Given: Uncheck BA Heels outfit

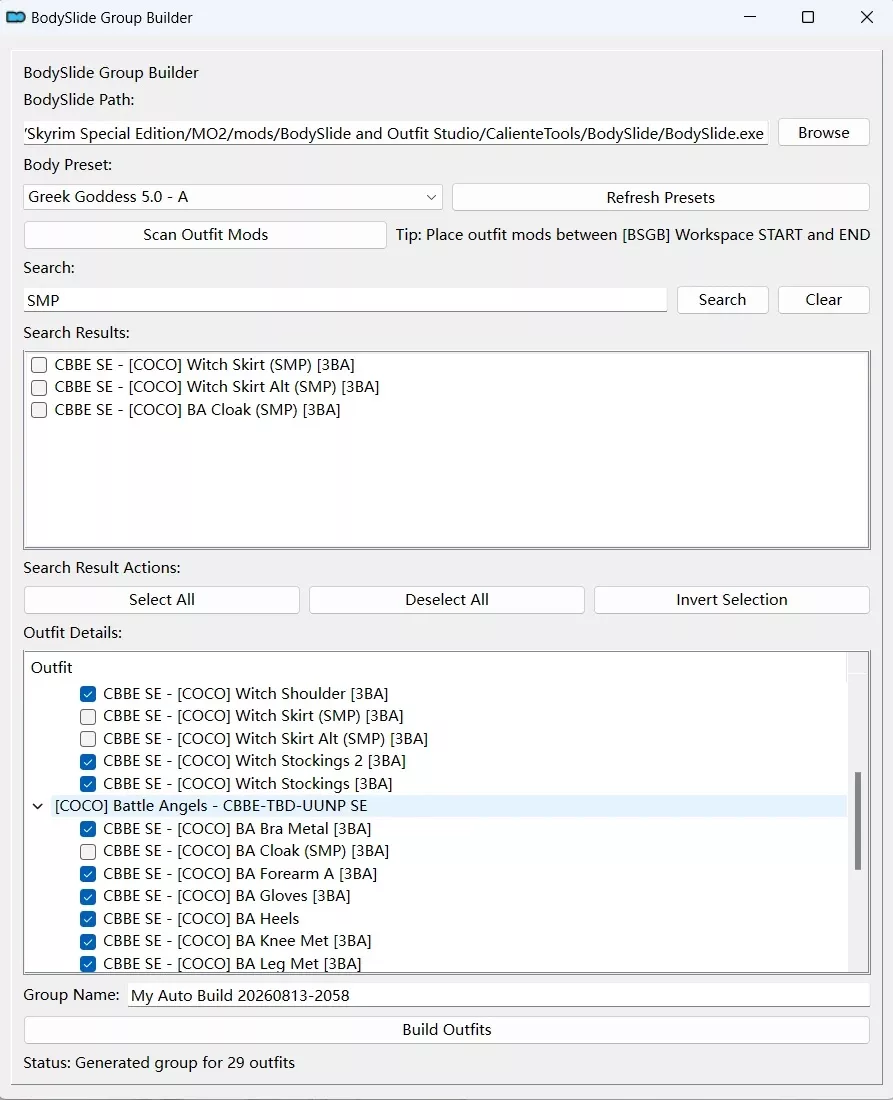Looking at the screenshot, I should pyautogui.click(x=88, y=919).
